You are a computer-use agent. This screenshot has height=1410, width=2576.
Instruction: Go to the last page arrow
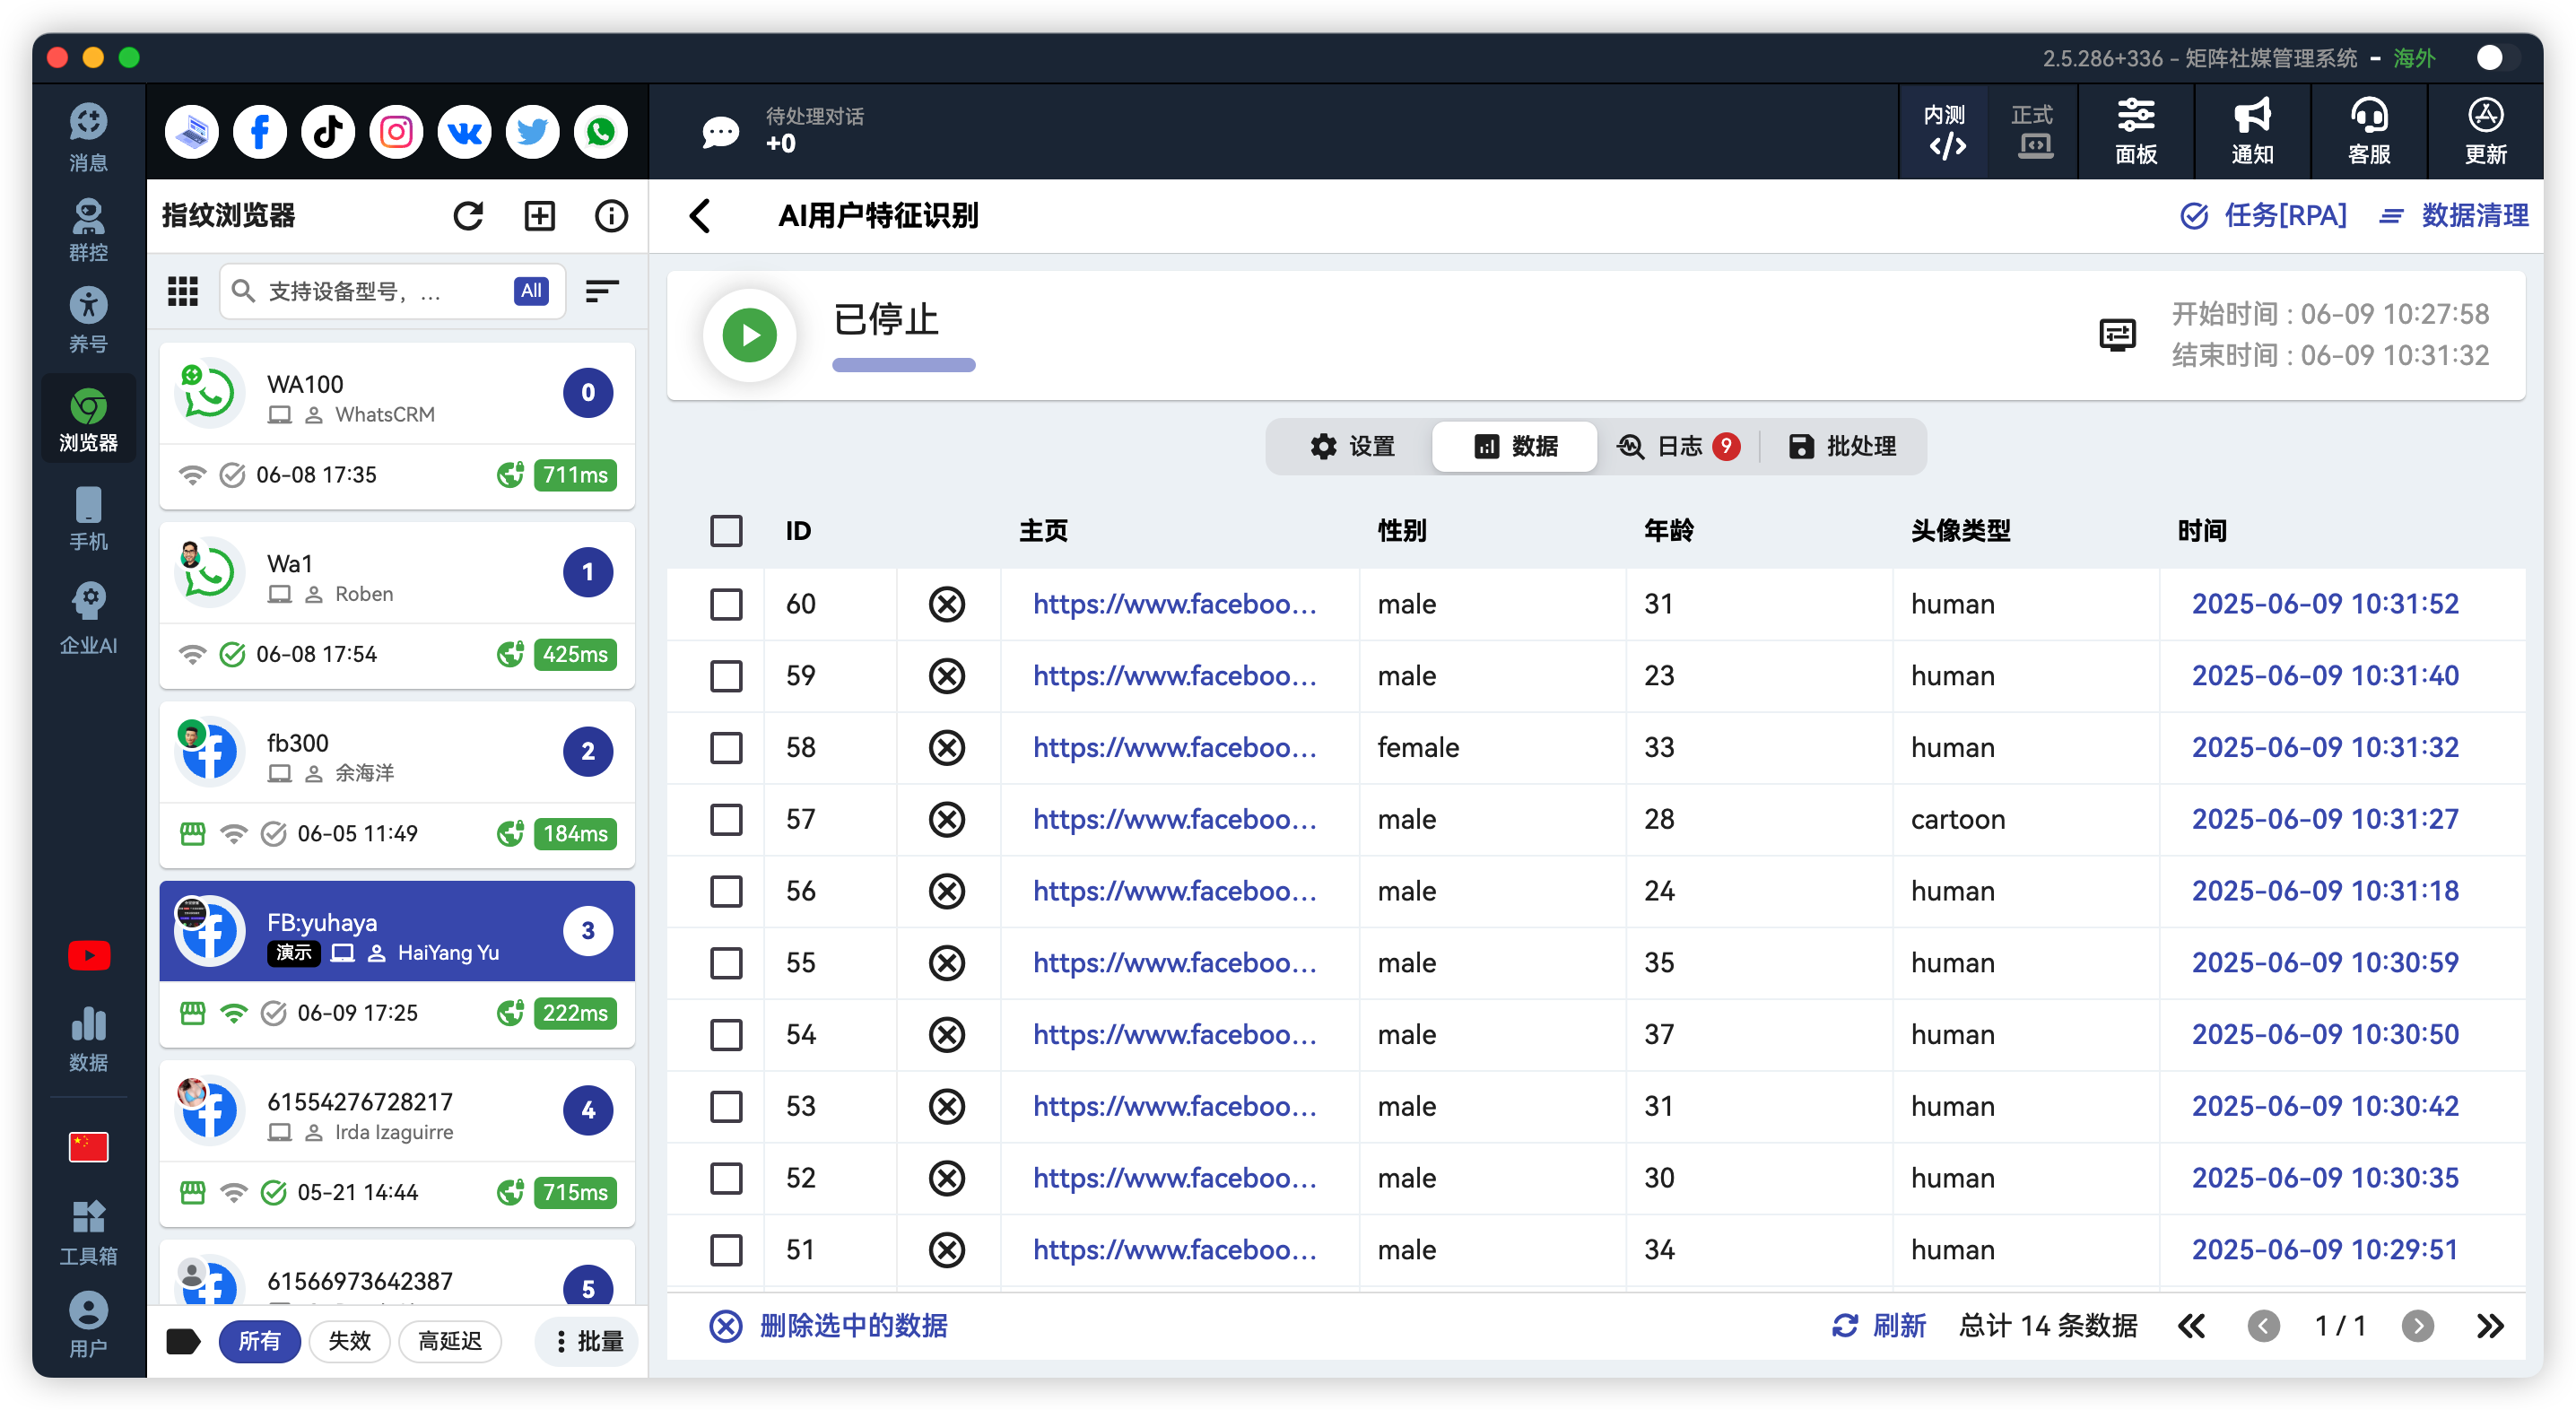click(x=2490, y=1326)
